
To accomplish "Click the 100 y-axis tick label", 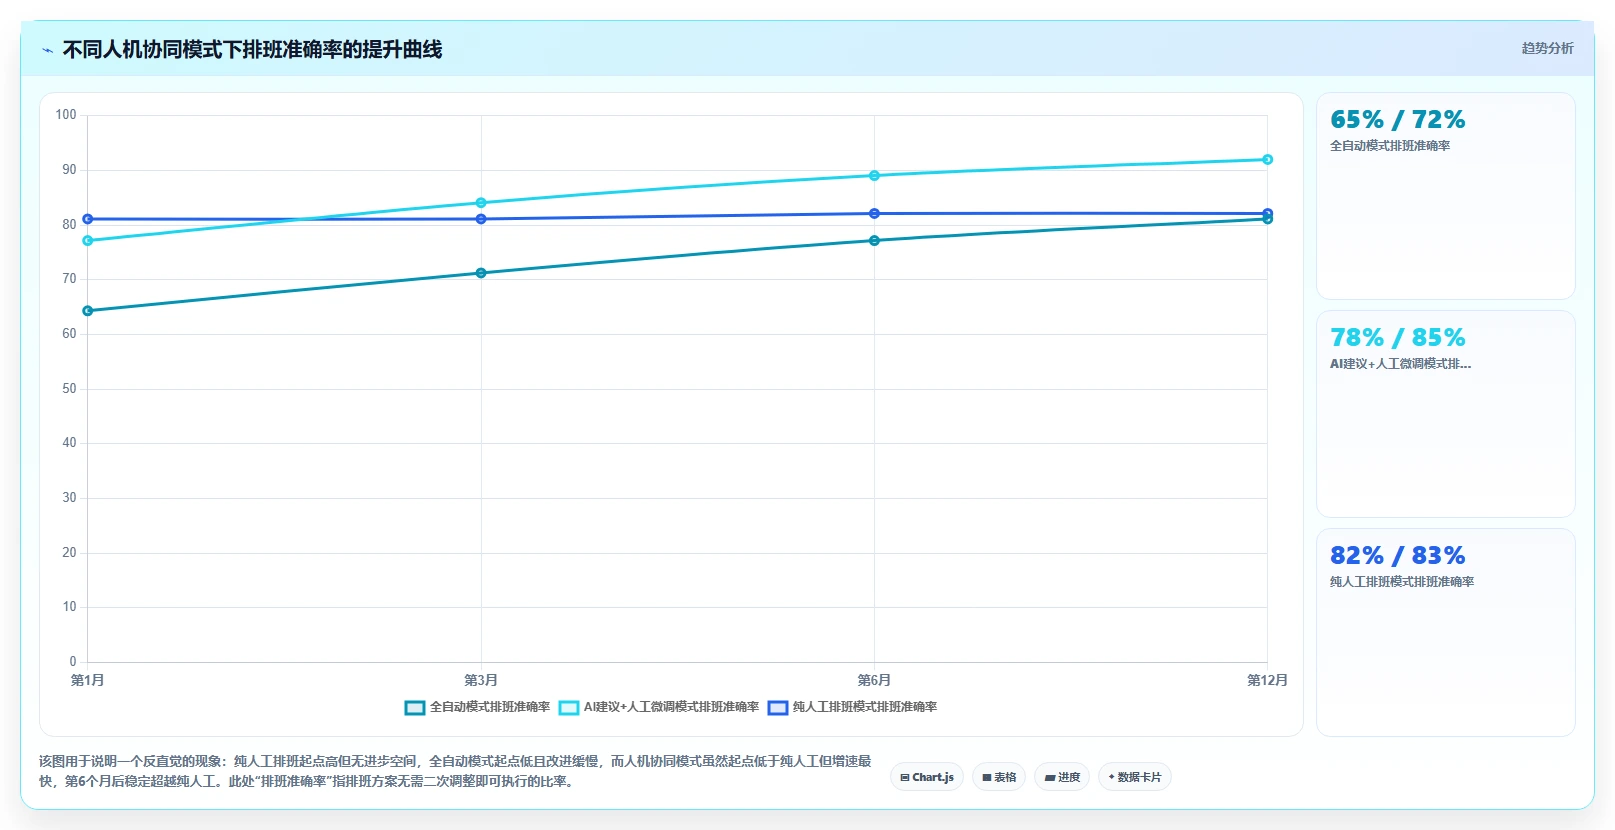I will coord(66,115).
